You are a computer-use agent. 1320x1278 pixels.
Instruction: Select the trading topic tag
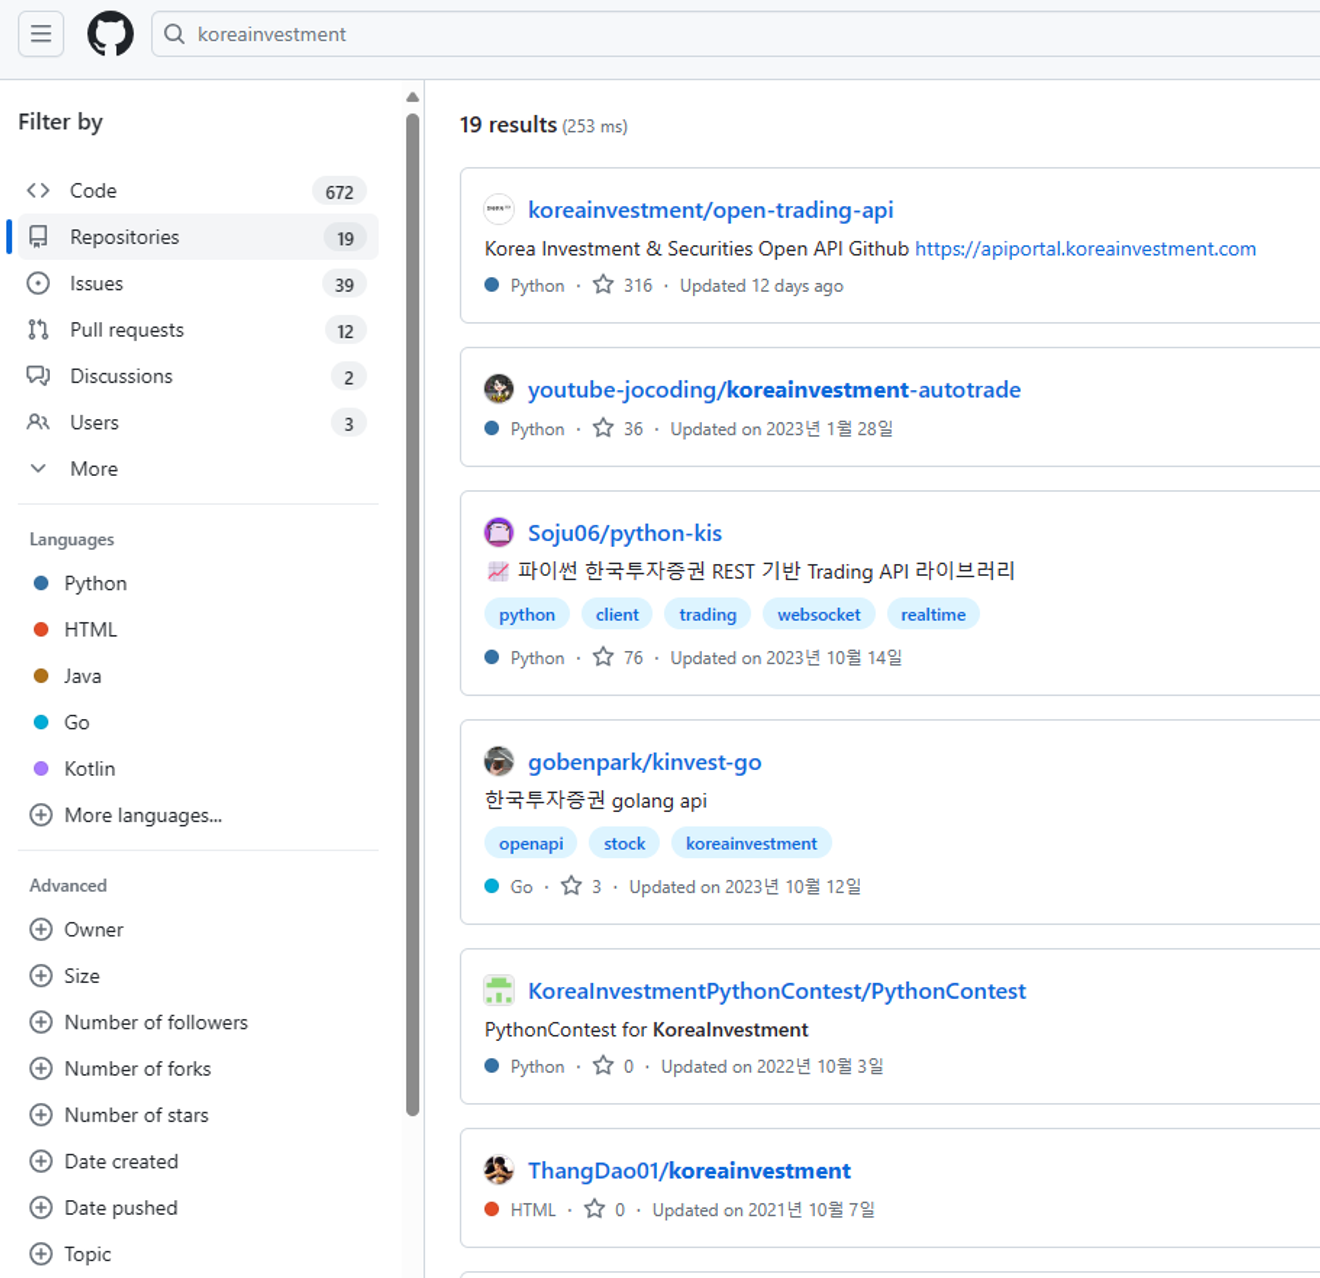pos(708,614)
